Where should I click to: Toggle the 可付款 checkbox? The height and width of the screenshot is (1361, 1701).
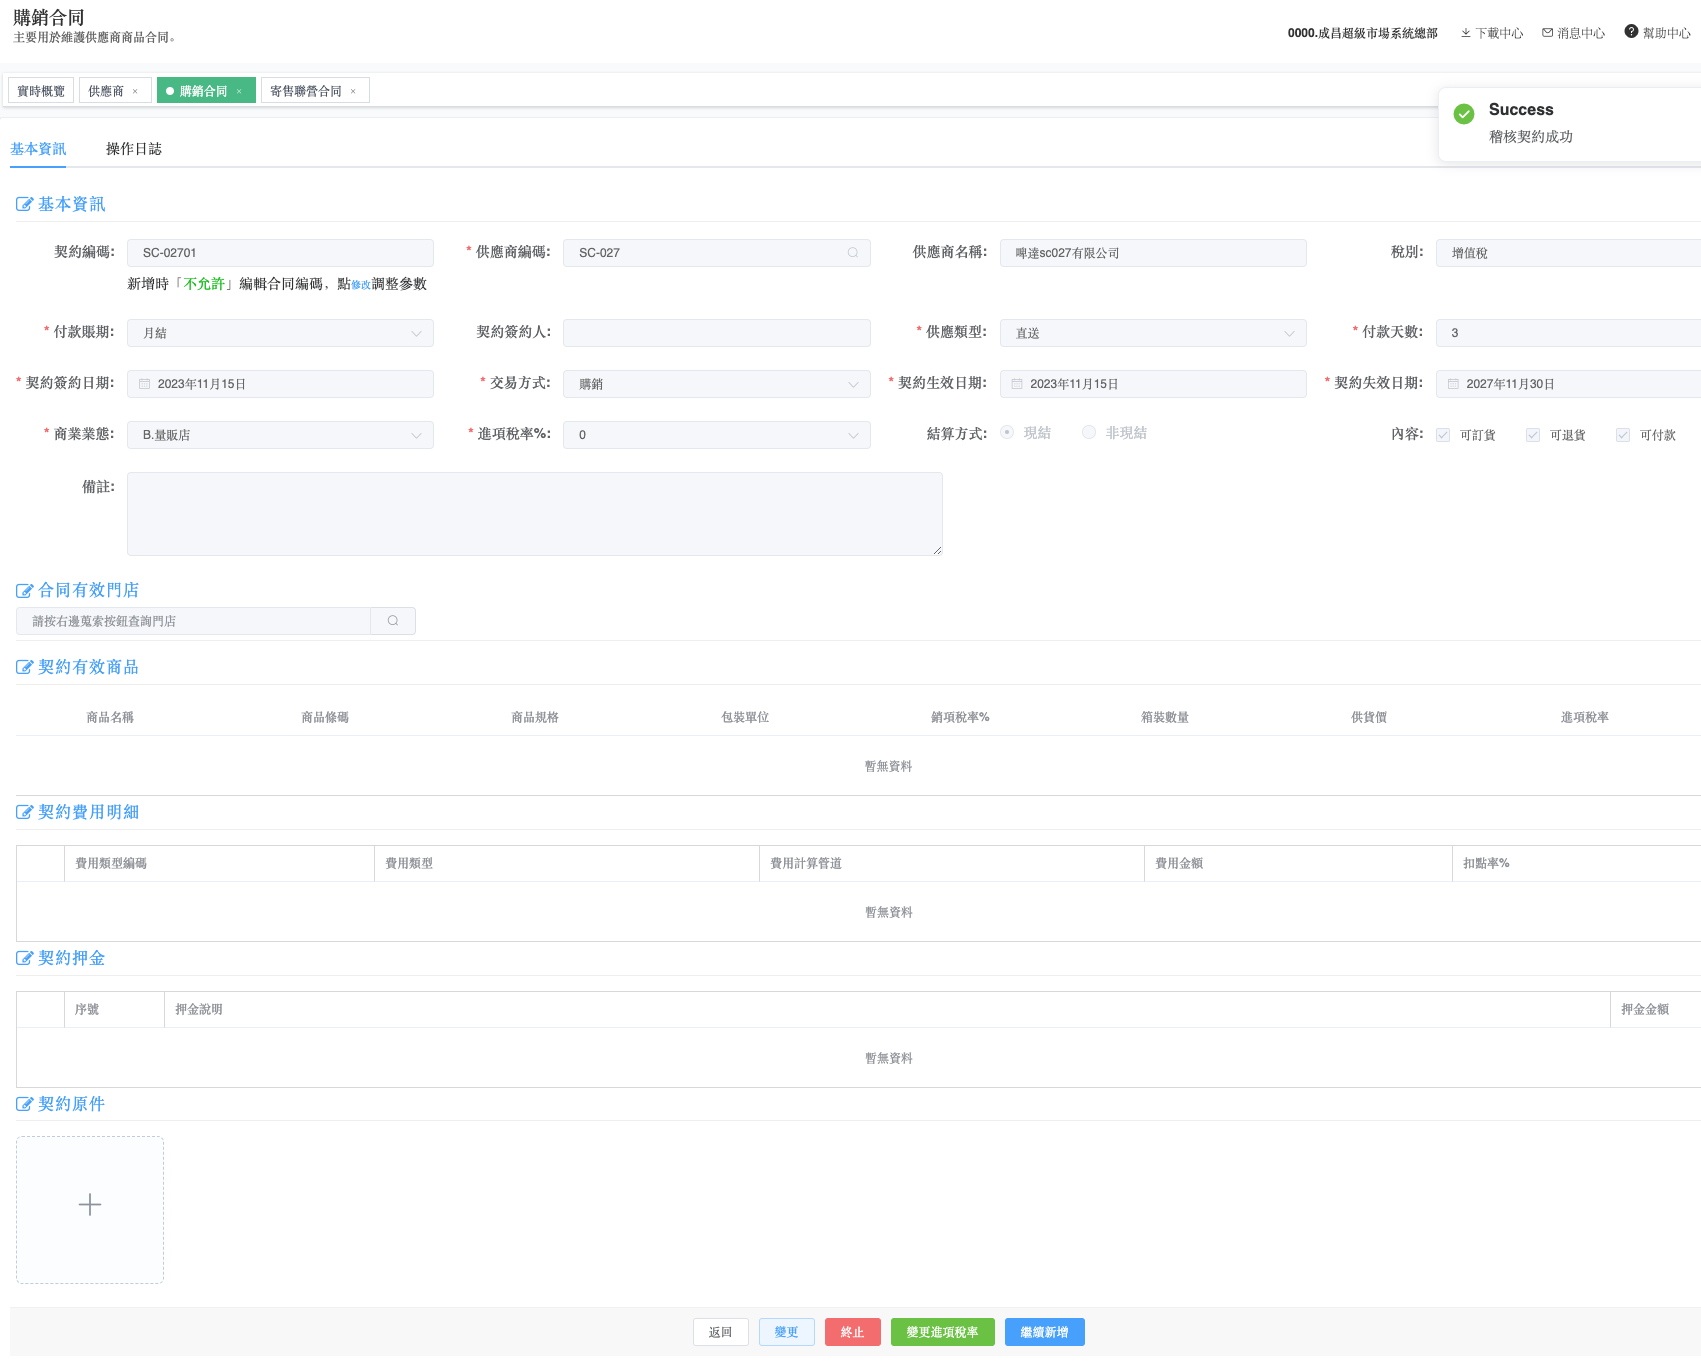click(1623, 435)
